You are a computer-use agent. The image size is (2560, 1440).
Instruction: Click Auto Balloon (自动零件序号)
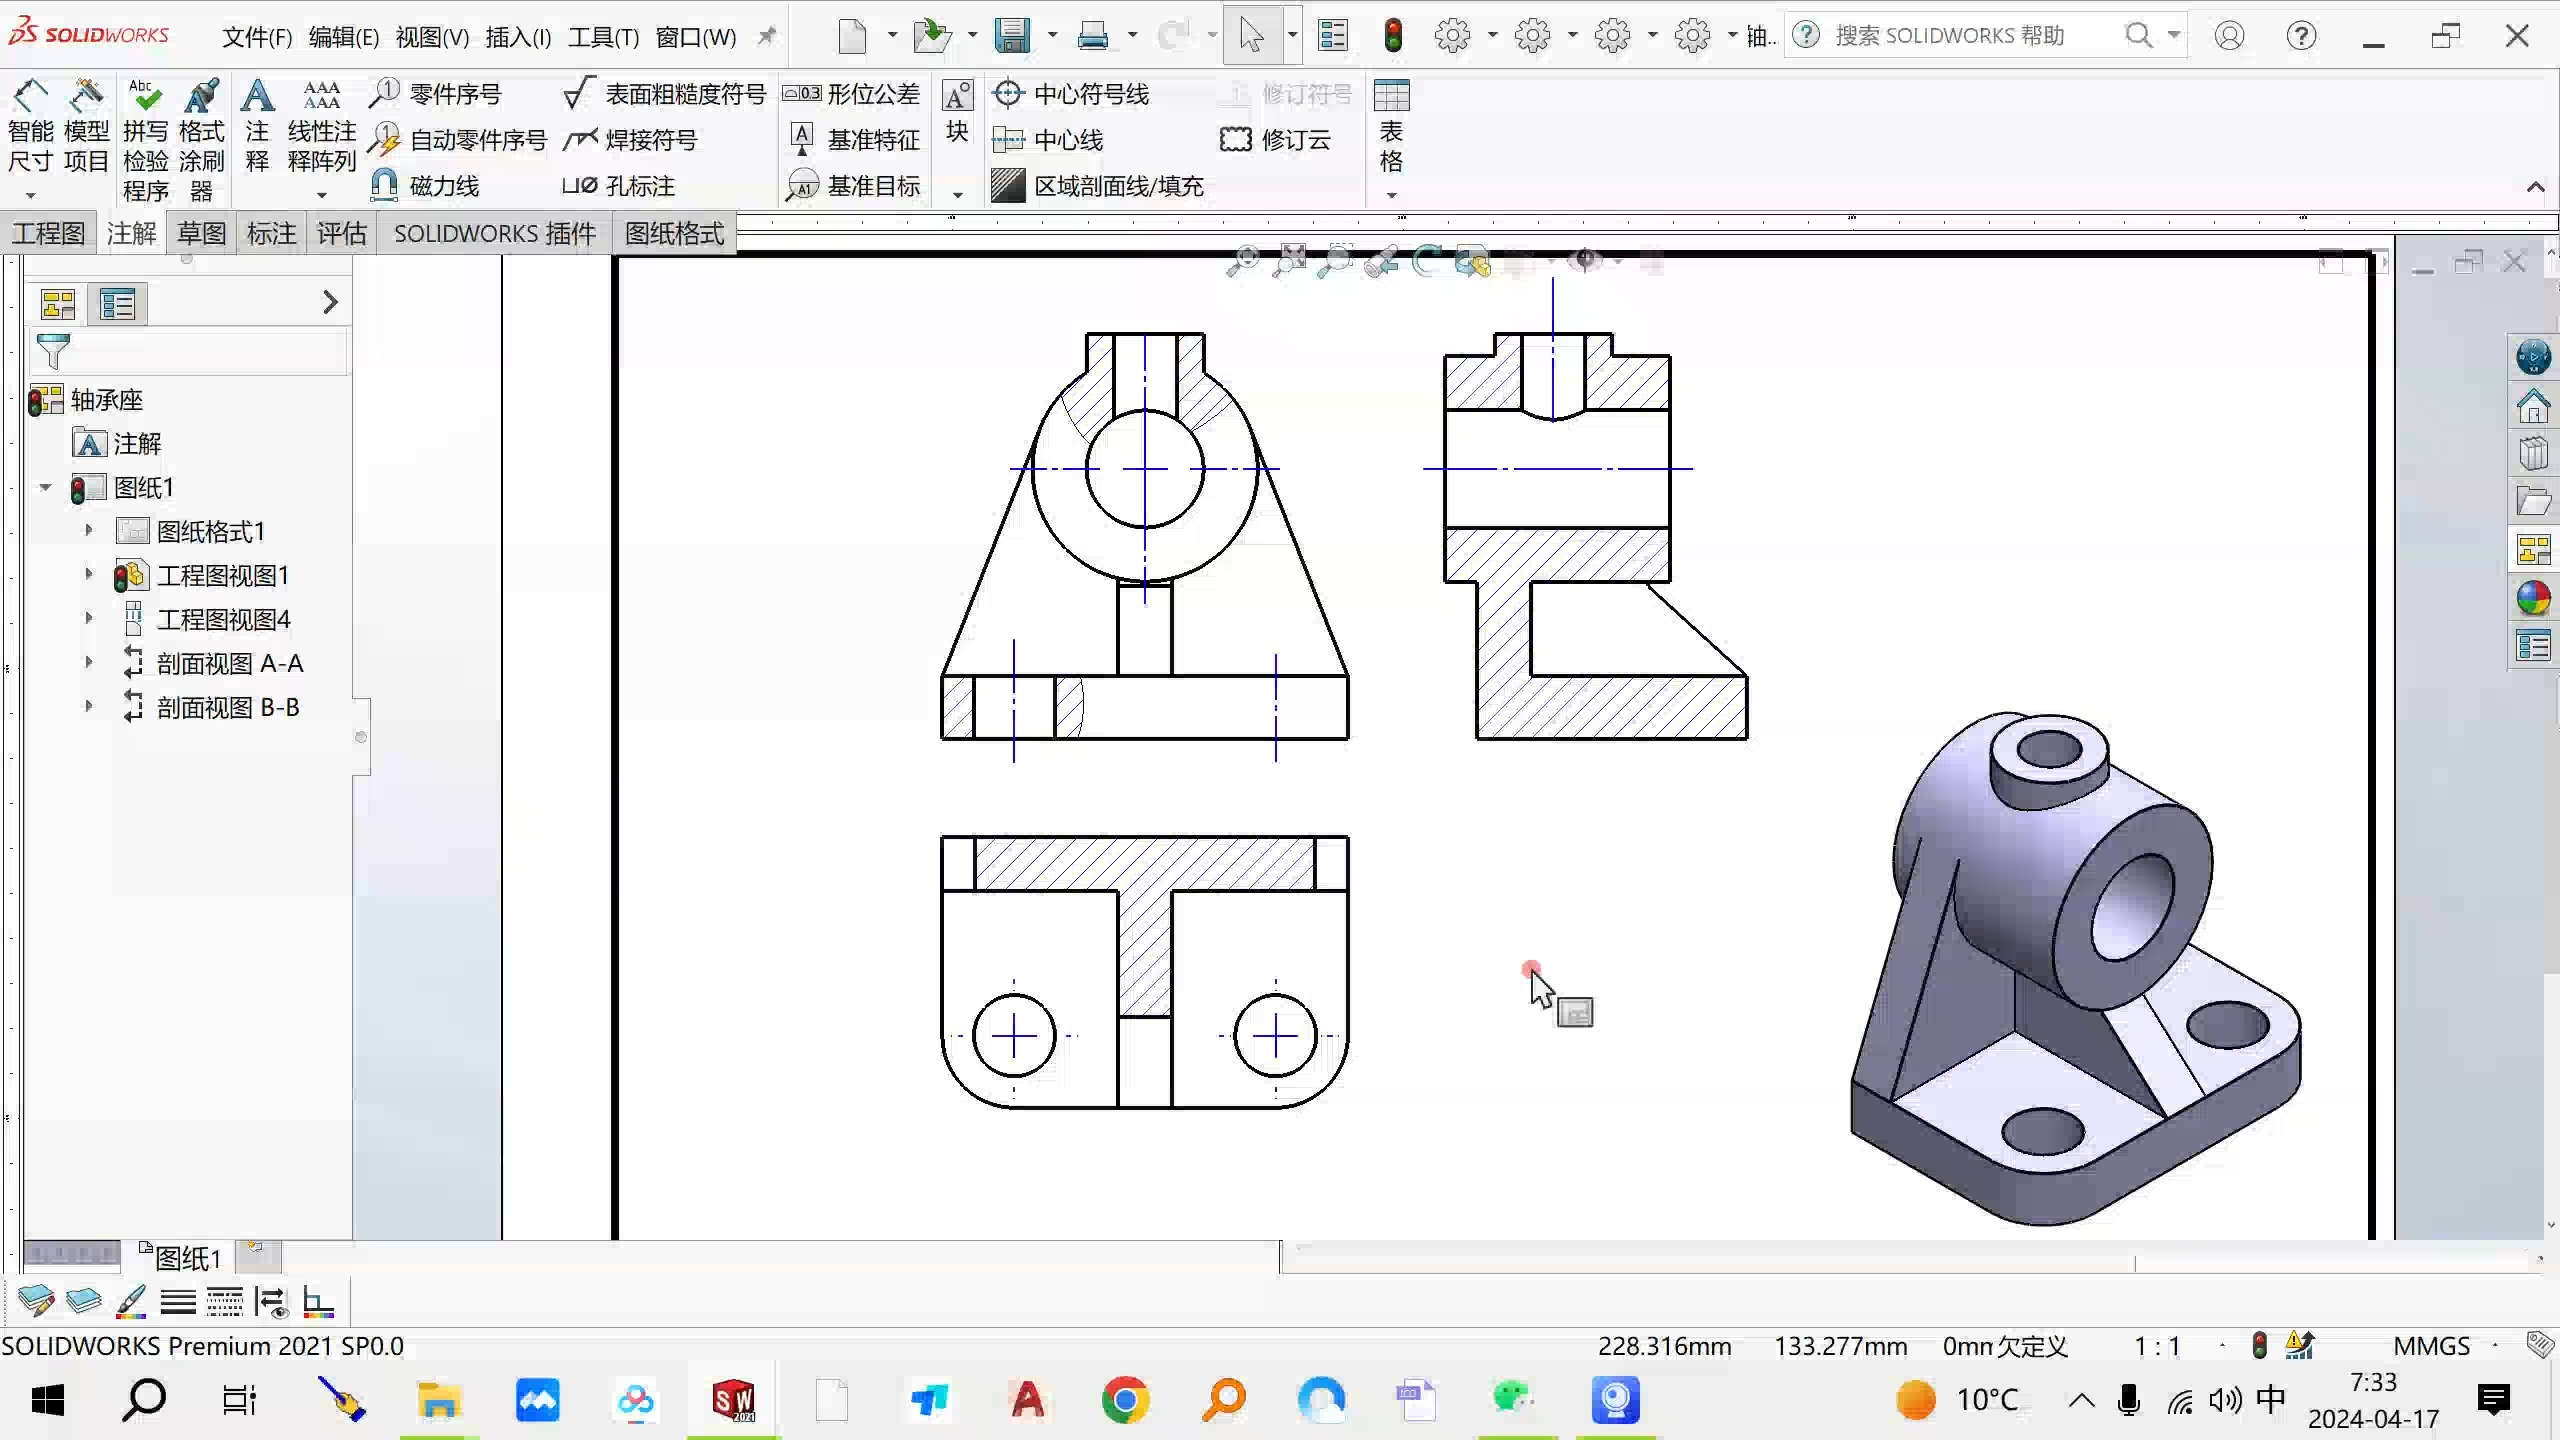pyautogui.click(x=458, y=140)
